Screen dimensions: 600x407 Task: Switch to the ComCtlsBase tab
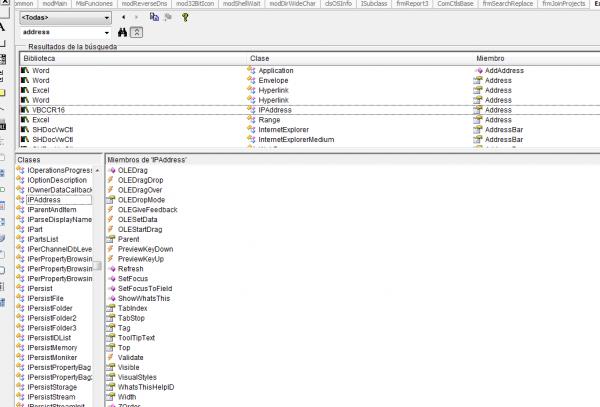click(455, 4)
